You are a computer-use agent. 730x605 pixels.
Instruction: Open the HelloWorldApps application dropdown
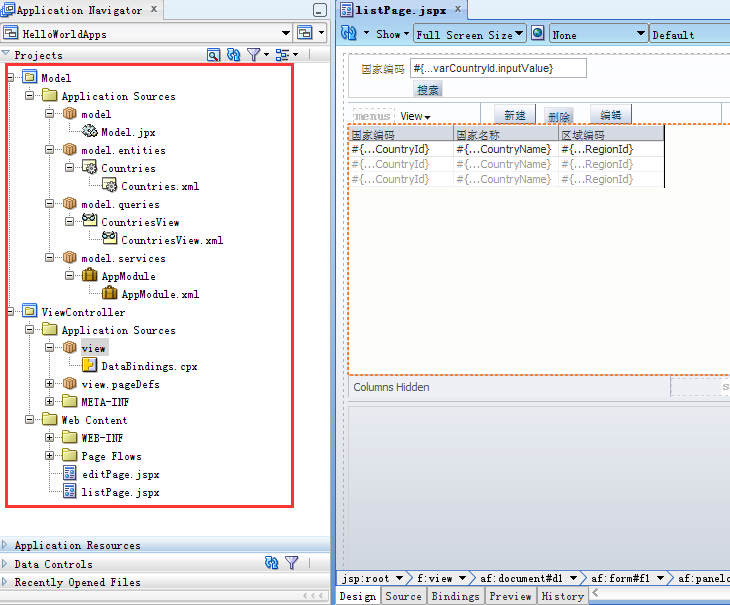(286, 33)
